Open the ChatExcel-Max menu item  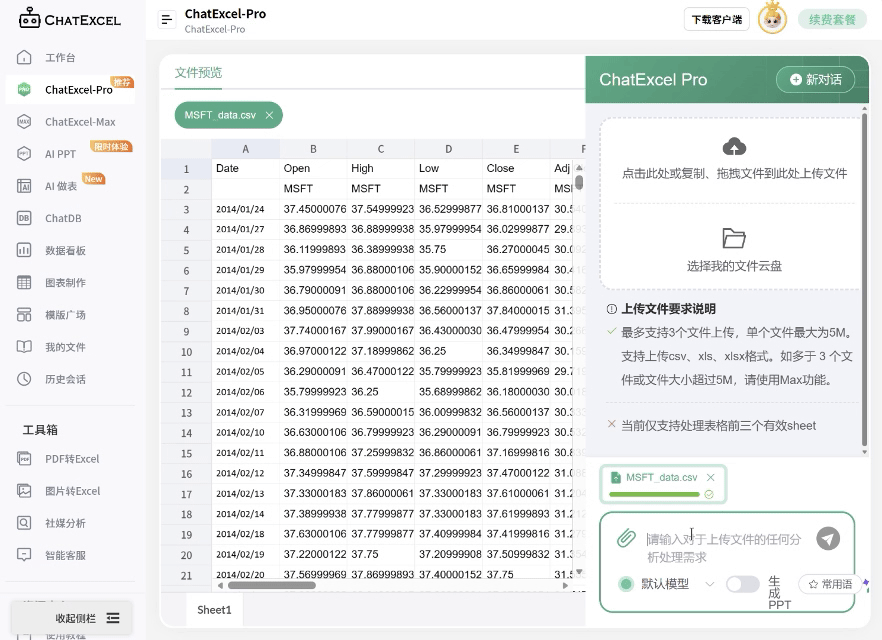click(70, 121)
